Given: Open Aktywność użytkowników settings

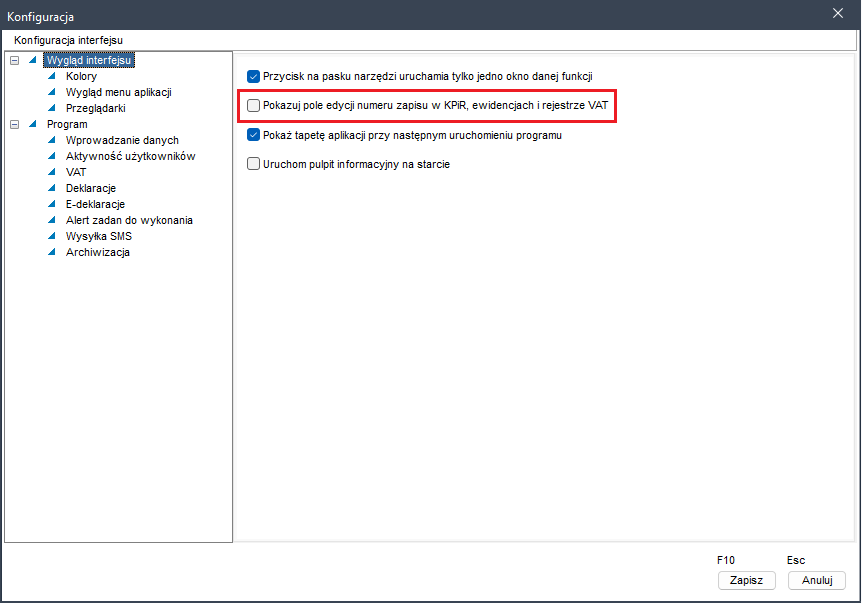Looking at the screenshot, I should [x=130, y=156].
